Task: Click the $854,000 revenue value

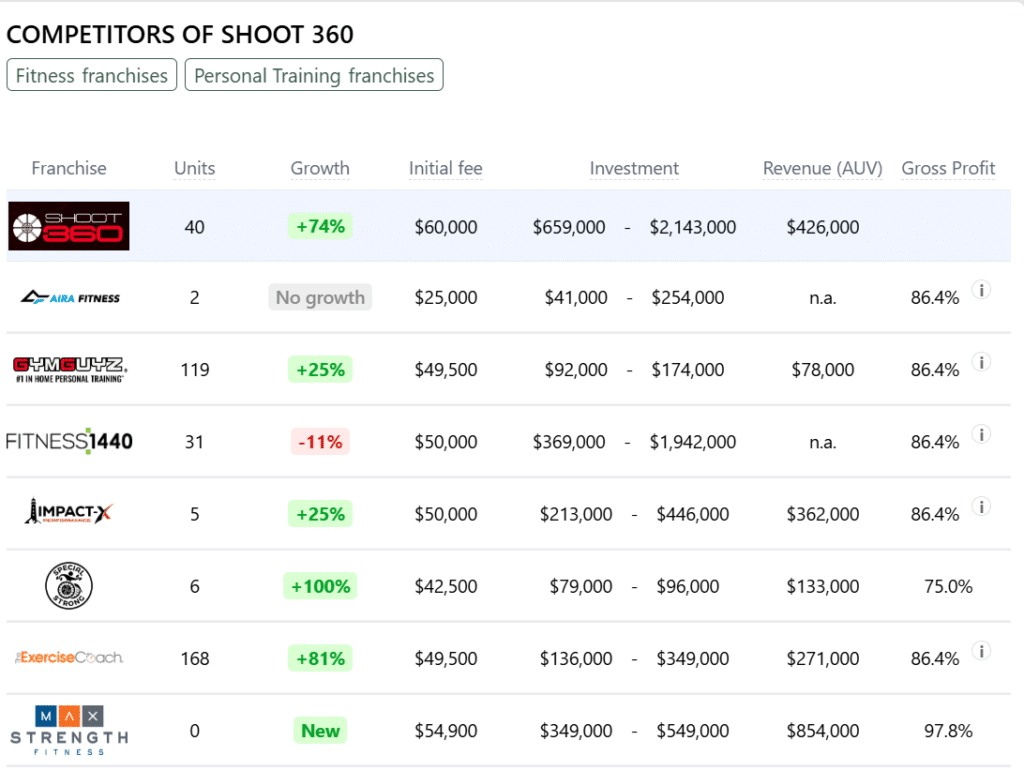Action: [x=823, y=731]
